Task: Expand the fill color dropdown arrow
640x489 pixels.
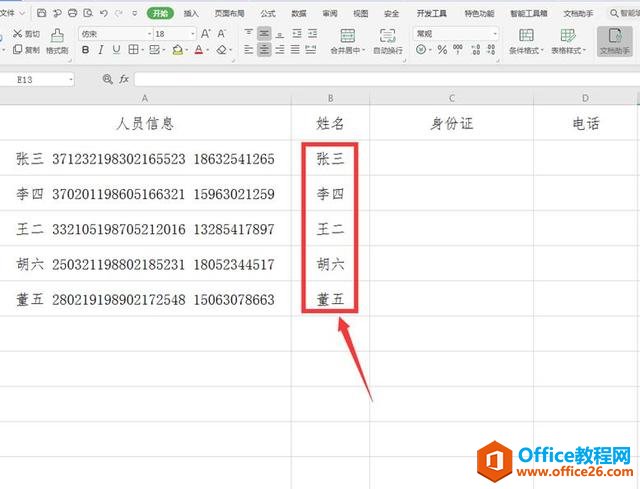Action: point(186,50)
